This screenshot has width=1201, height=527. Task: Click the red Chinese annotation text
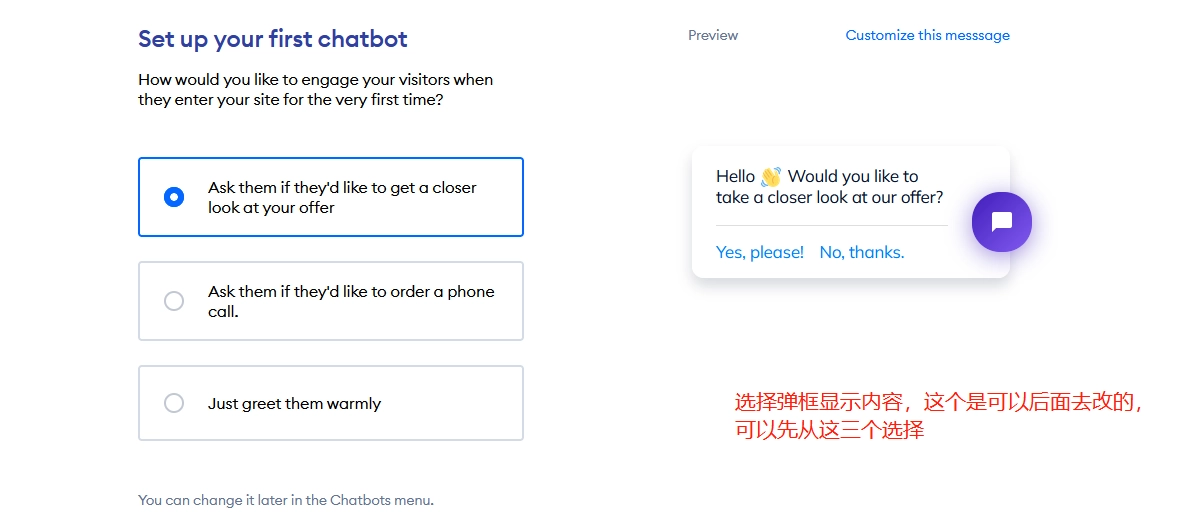[x=939, y=416]
